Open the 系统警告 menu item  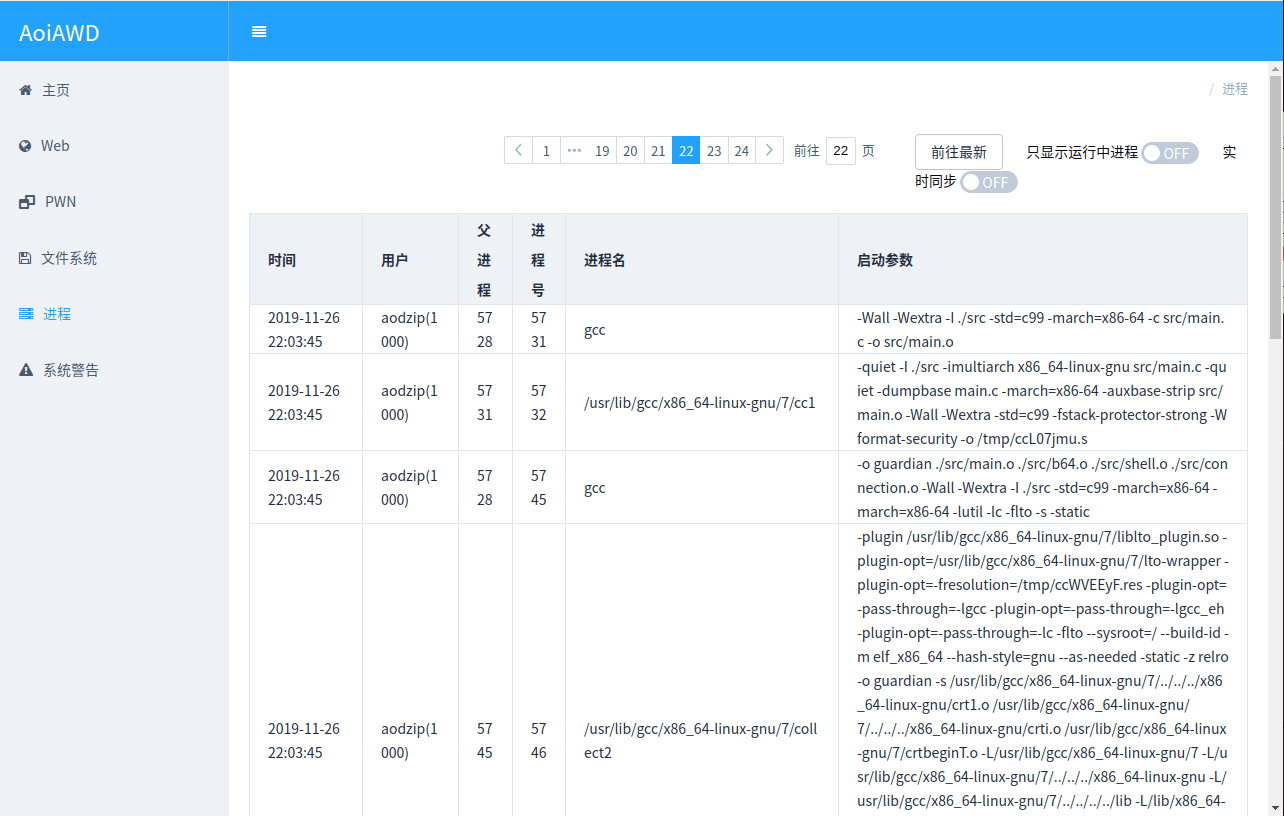[114, 370]
